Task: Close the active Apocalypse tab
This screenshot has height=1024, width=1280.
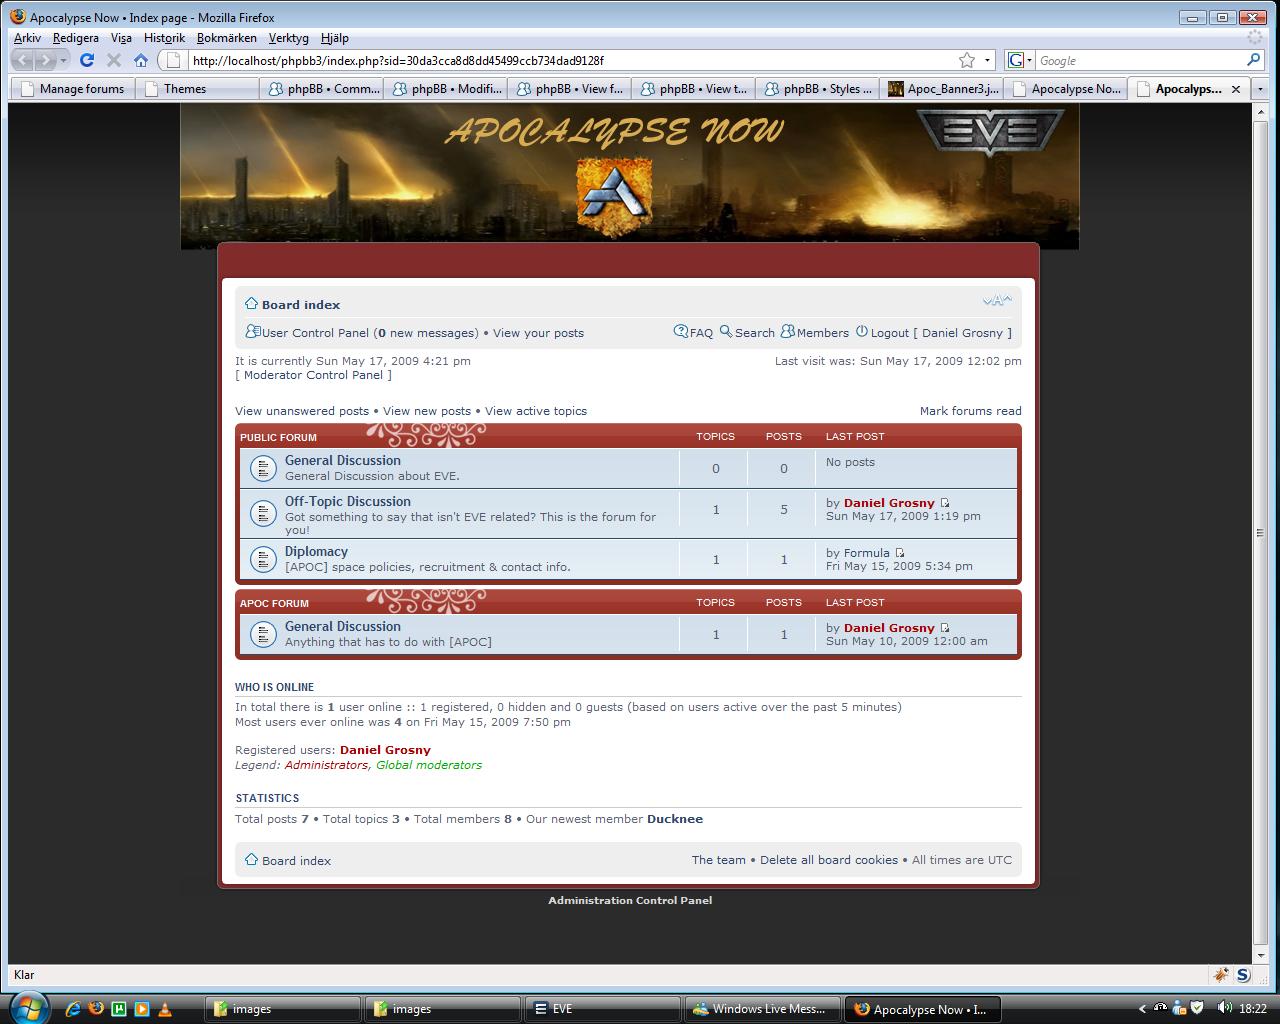Action: point(1236,89)
